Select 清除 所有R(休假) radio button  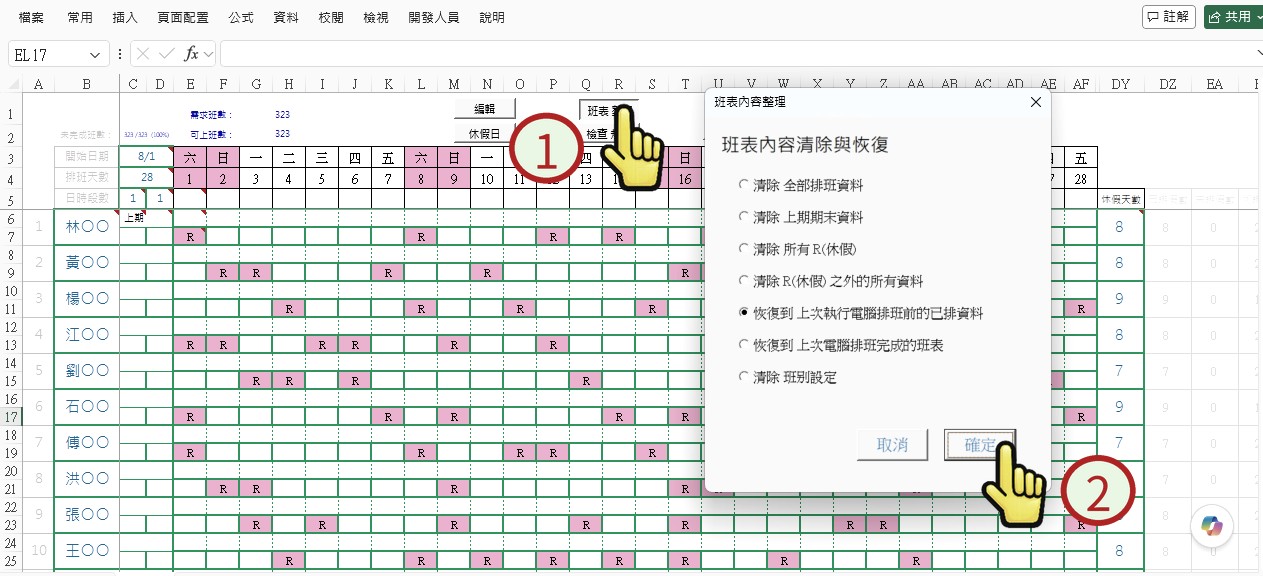click(x=743, y=249)
